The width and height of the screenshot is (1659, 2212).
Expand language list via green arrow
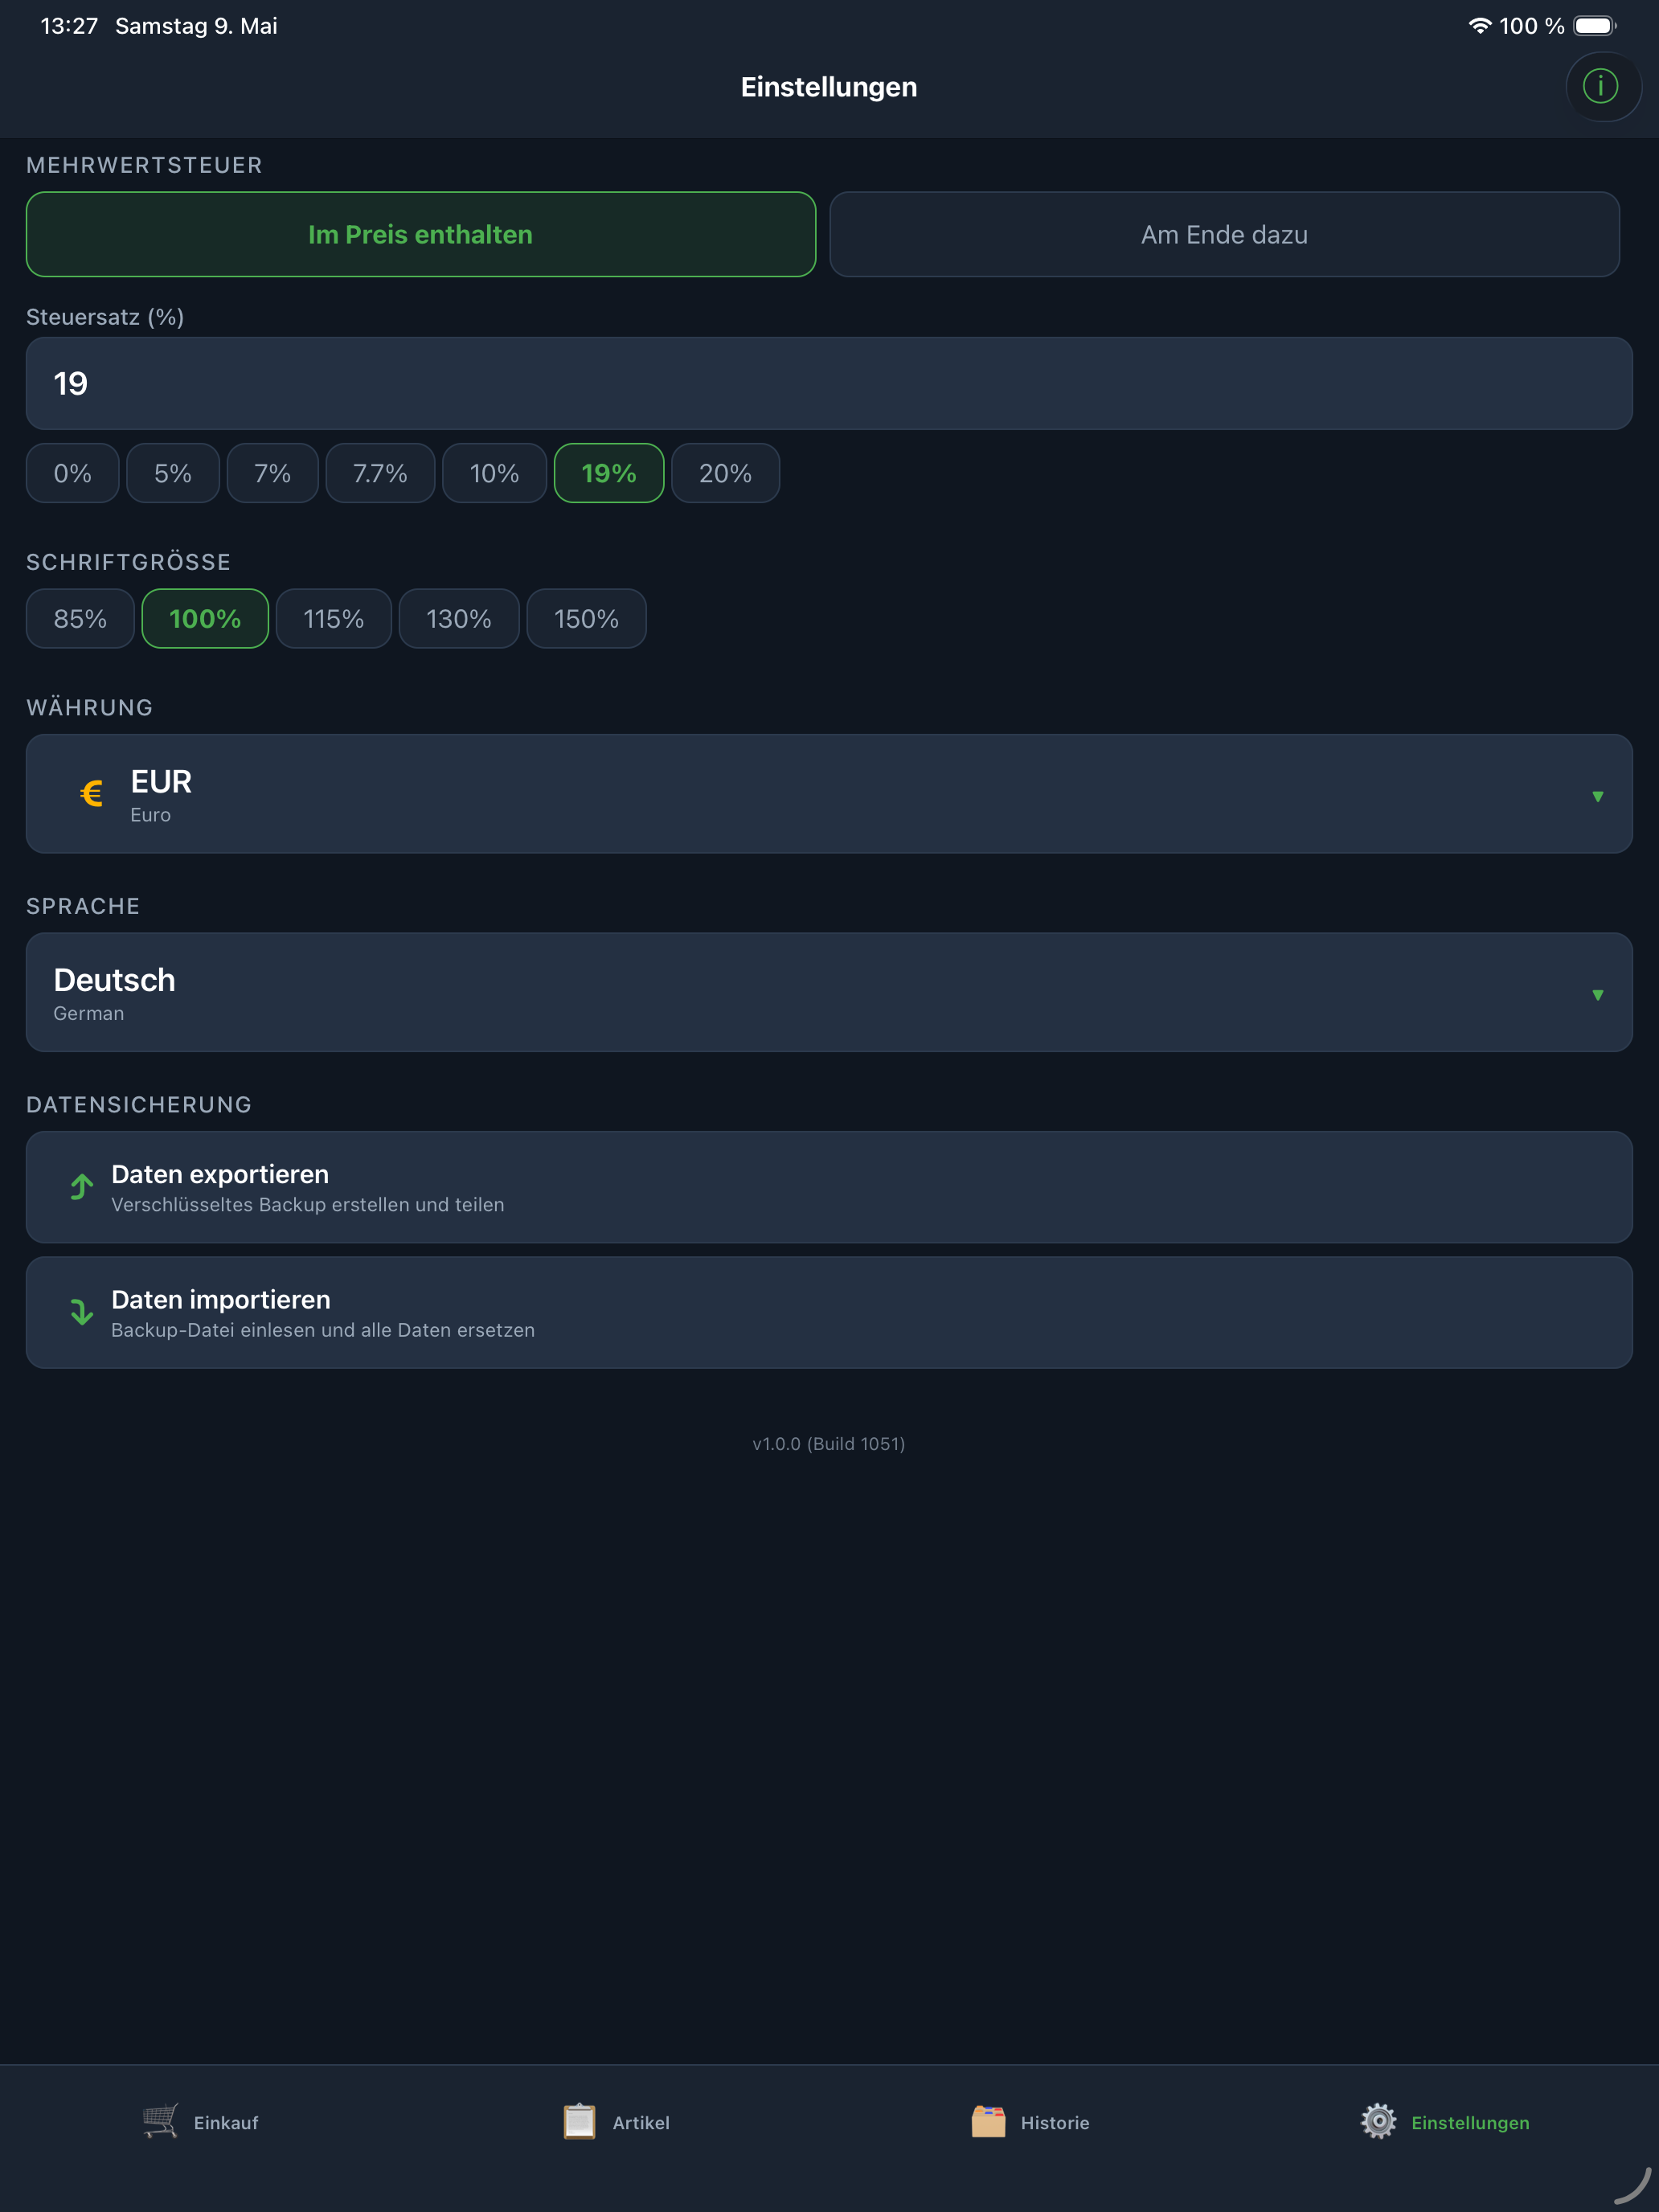coord(1598,995)
